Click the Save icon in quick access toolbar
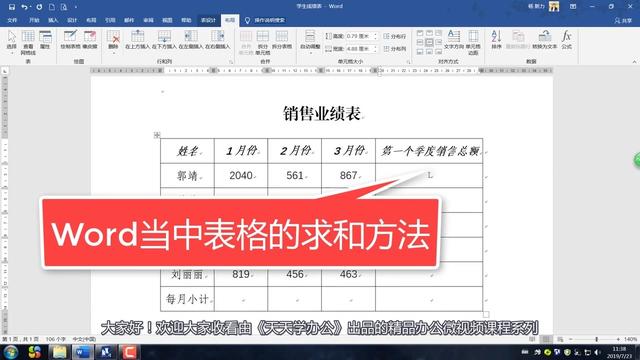This screenshot has width=640, height=360. click(11, 7)
